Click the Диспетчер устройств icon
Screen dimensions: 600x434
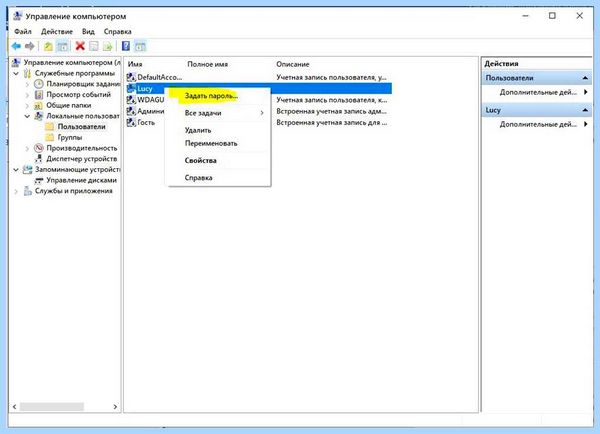click(x=39, y=158)
